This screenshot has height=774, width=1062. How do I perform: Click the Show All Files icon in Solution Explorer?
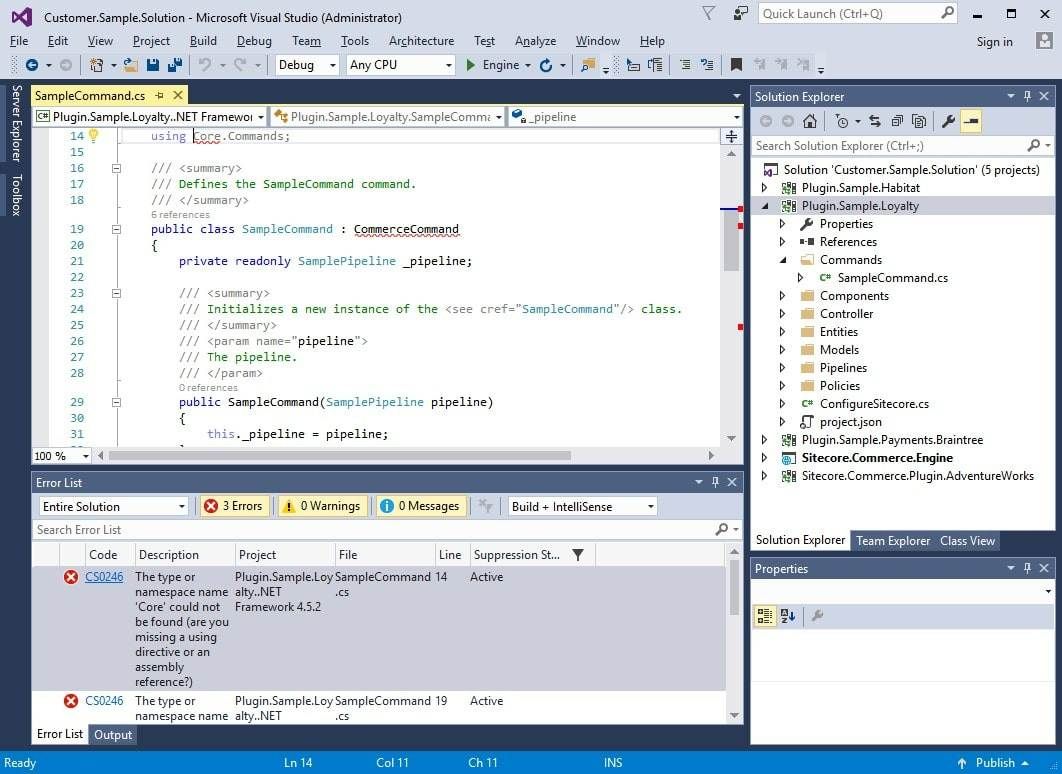point(919,121)
